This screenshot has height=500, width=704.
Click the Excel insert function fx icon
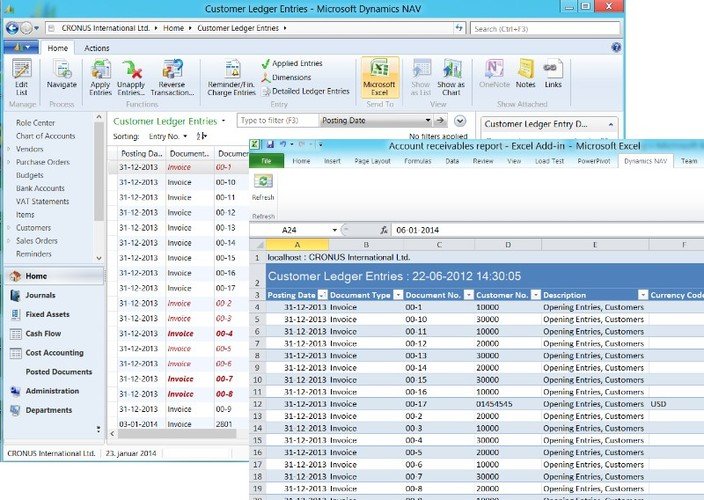(384, 230)
